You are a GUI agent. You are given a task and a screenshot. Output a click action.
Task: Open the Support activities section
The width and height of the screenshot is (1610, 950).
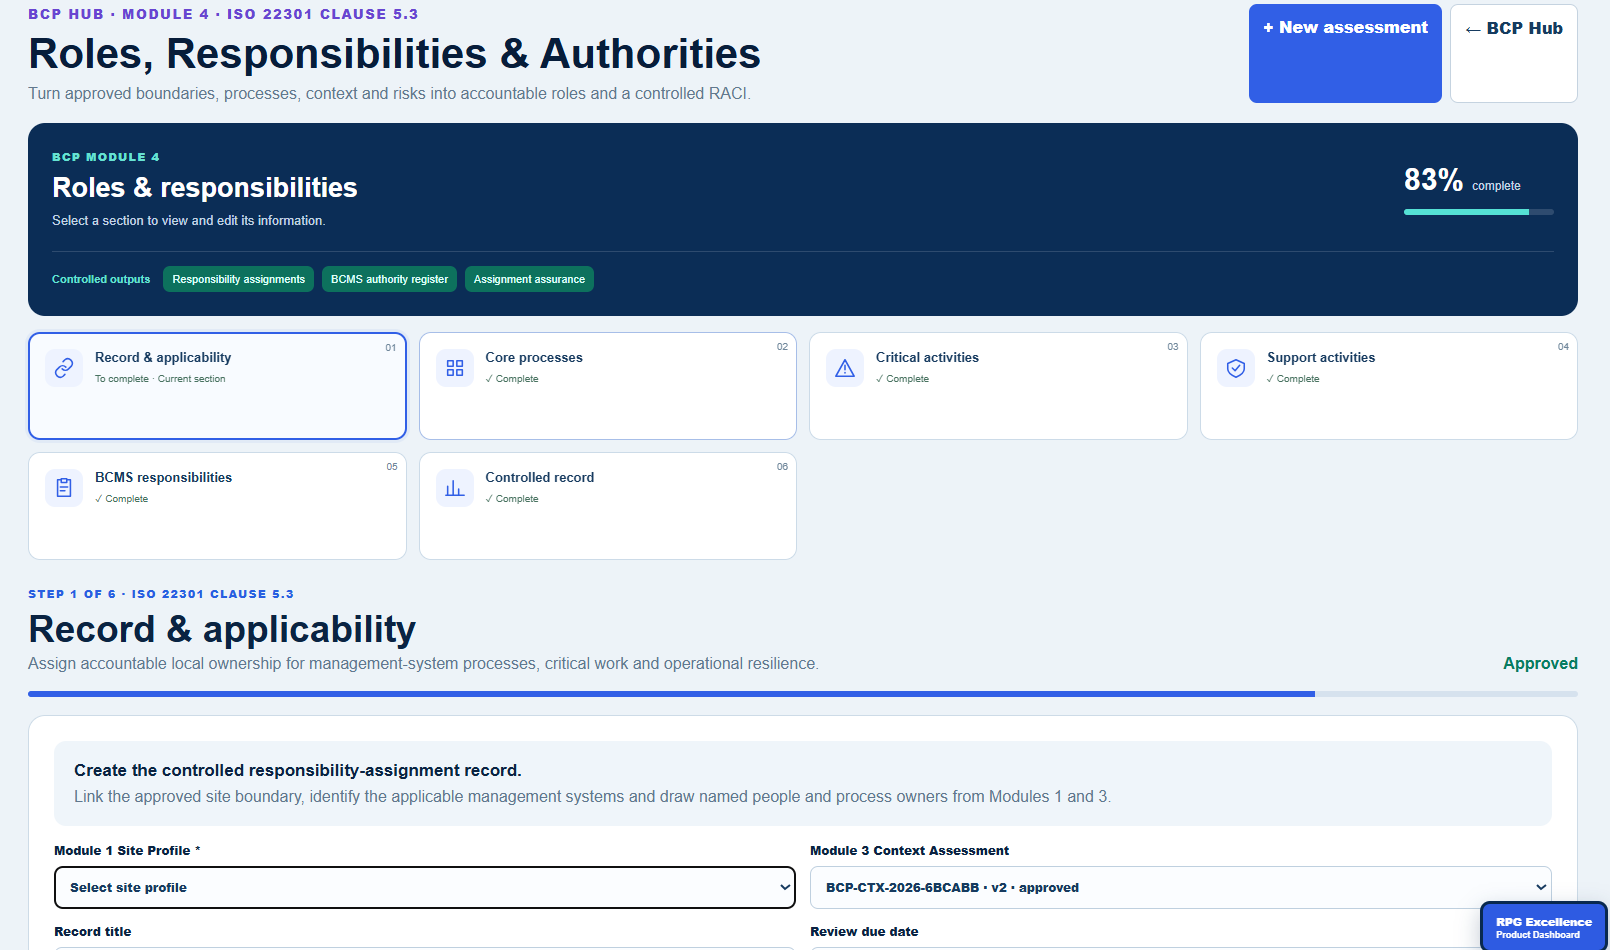pos(1389,386)
